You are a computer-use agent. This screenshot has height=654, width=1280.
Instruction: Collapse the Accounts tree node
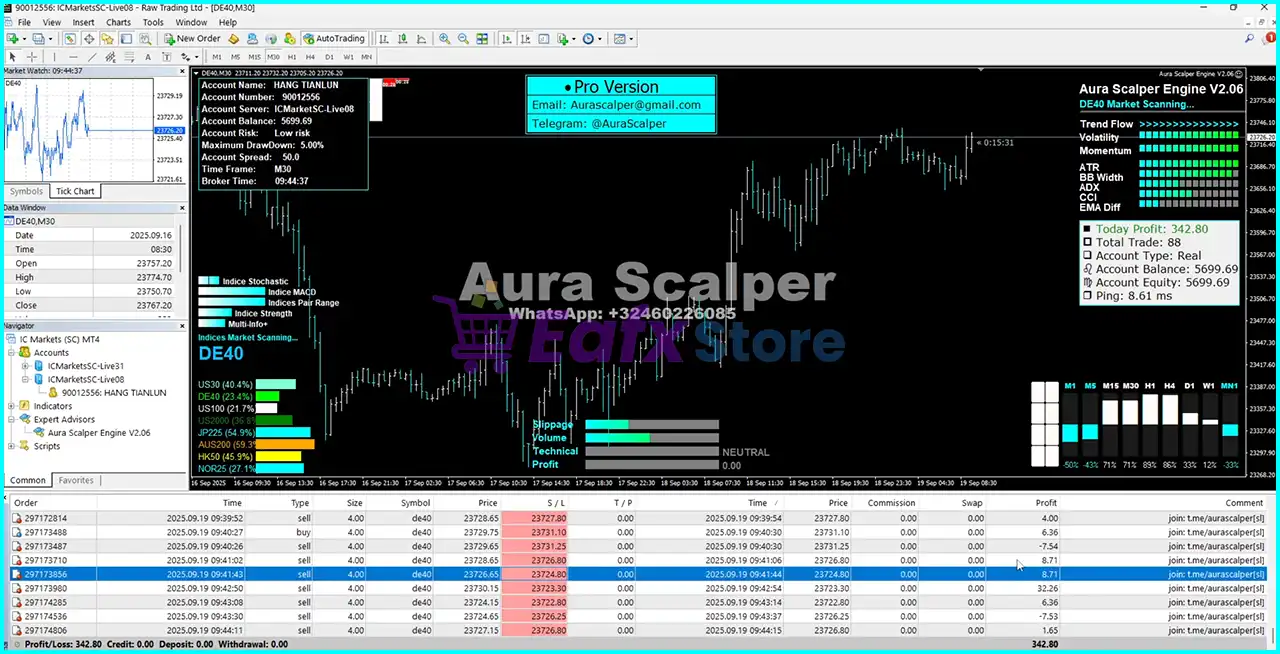11,353
